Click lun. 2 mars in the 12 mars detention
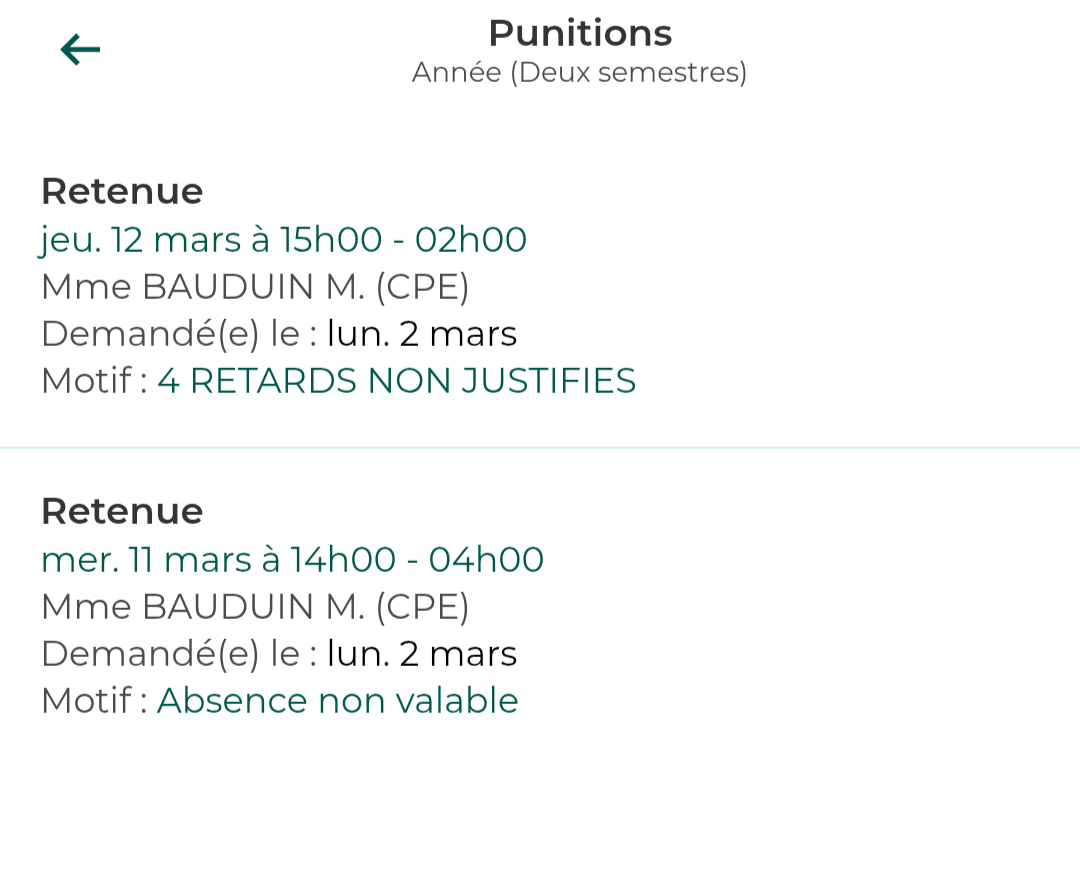The image size is (1080, 891). pos(422,334)
